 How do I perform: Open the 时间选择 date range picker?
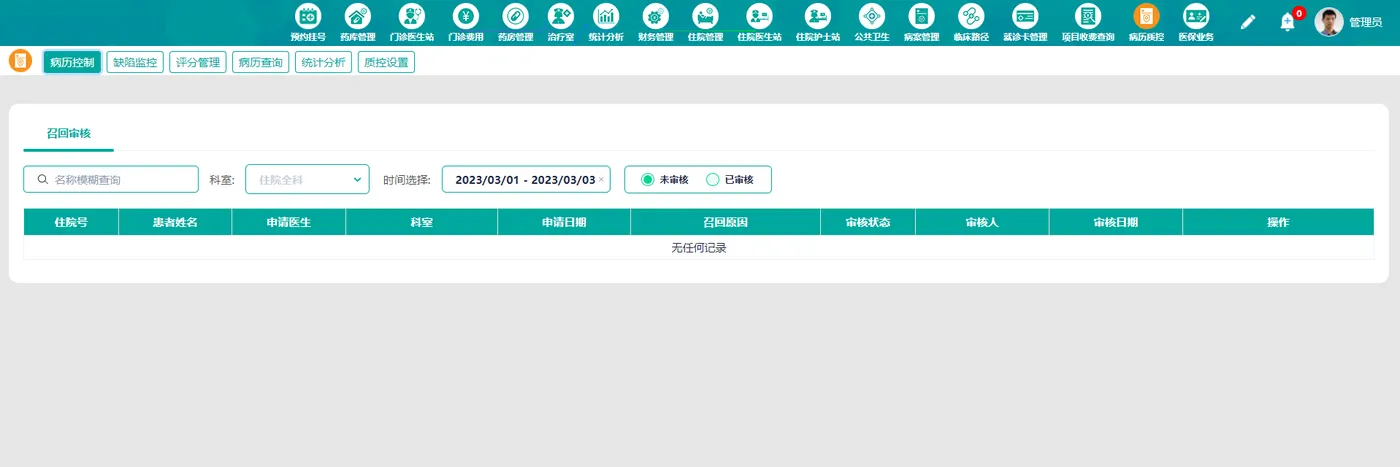[526, 180]
